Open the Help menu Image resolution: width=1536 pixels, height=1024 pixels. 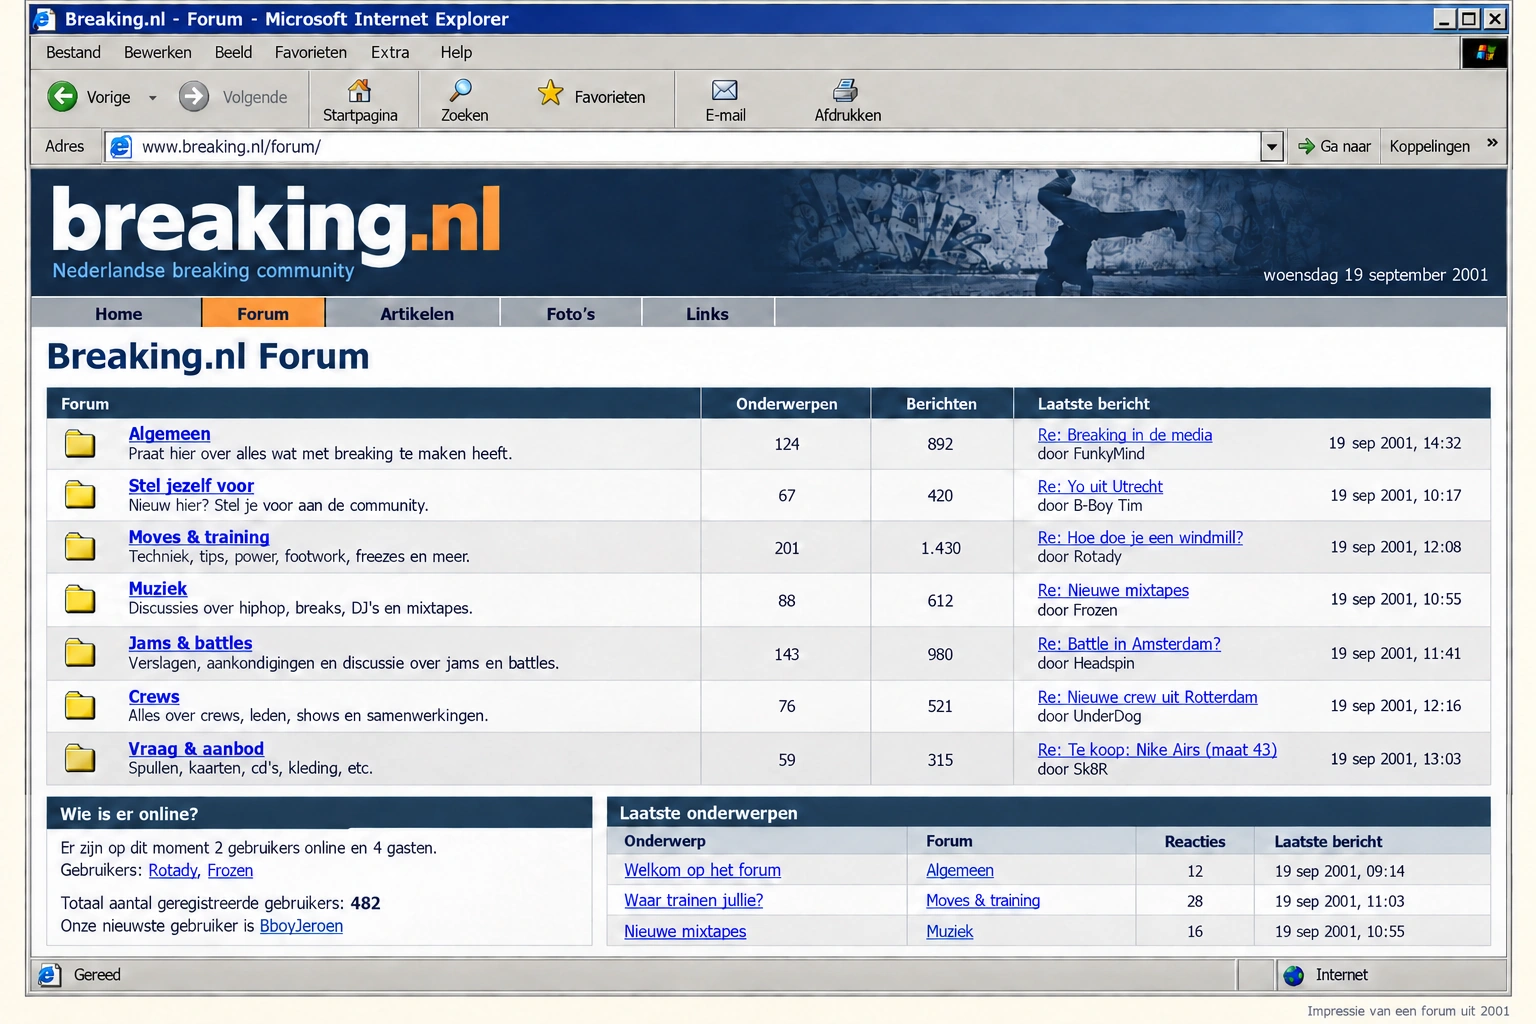point(456,52)
